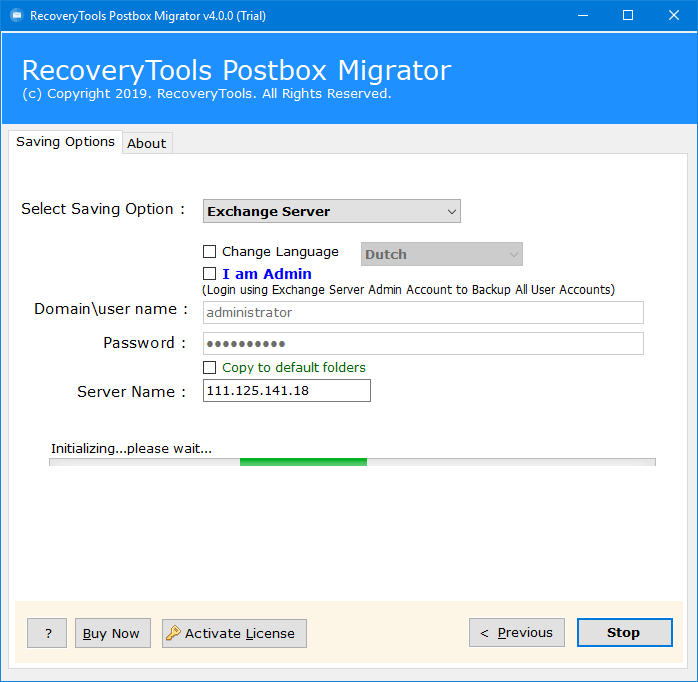Expand the Dutch language dropdown

(442, 254)
